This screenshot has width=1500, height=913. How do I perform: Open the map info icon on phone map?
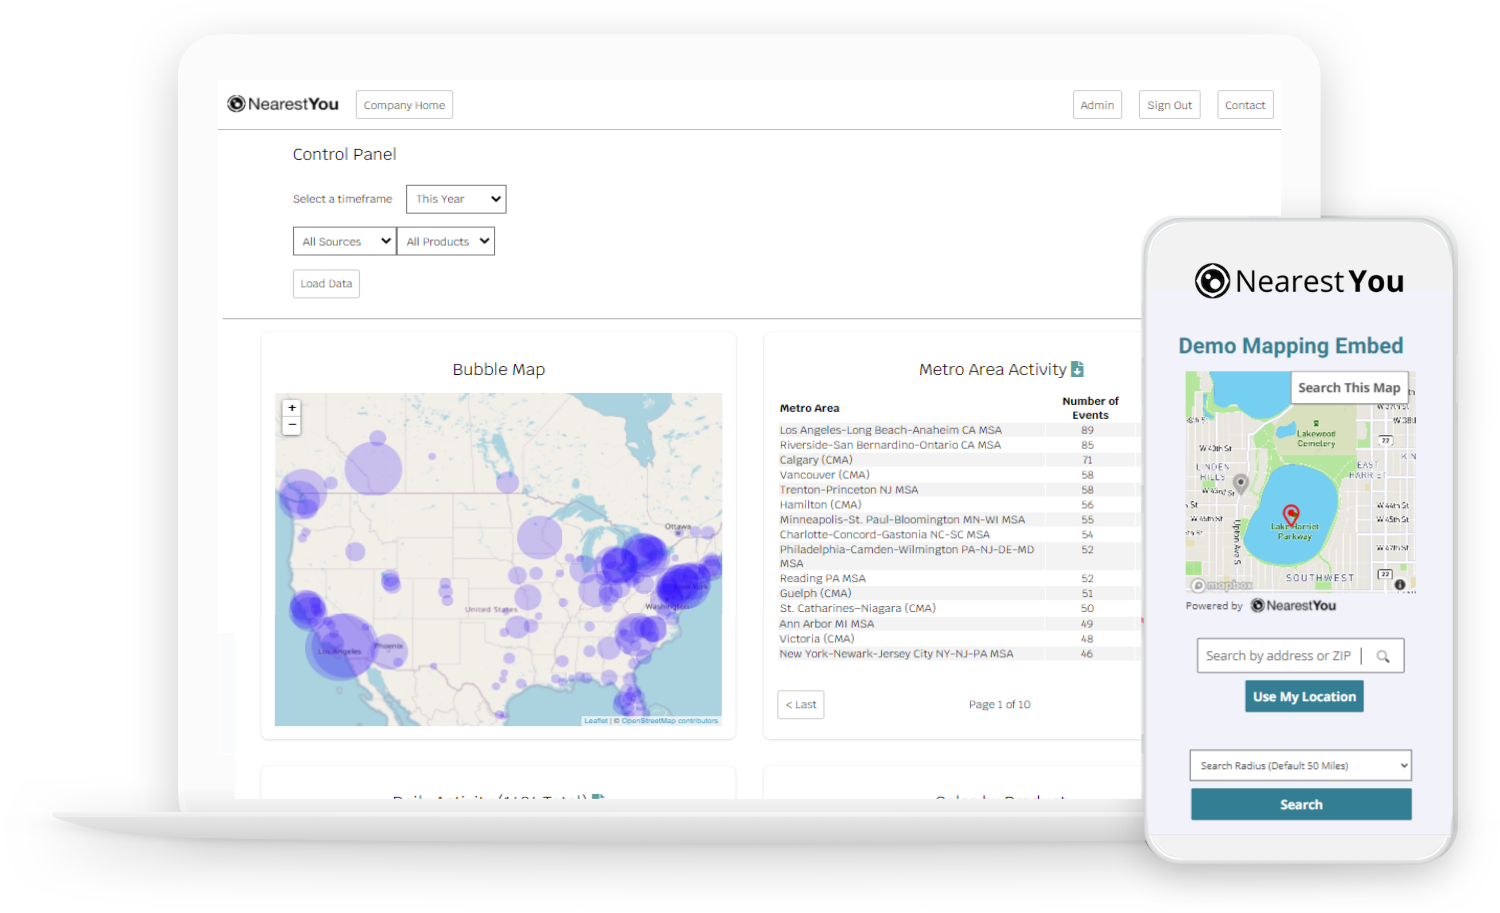(1400, 585)
